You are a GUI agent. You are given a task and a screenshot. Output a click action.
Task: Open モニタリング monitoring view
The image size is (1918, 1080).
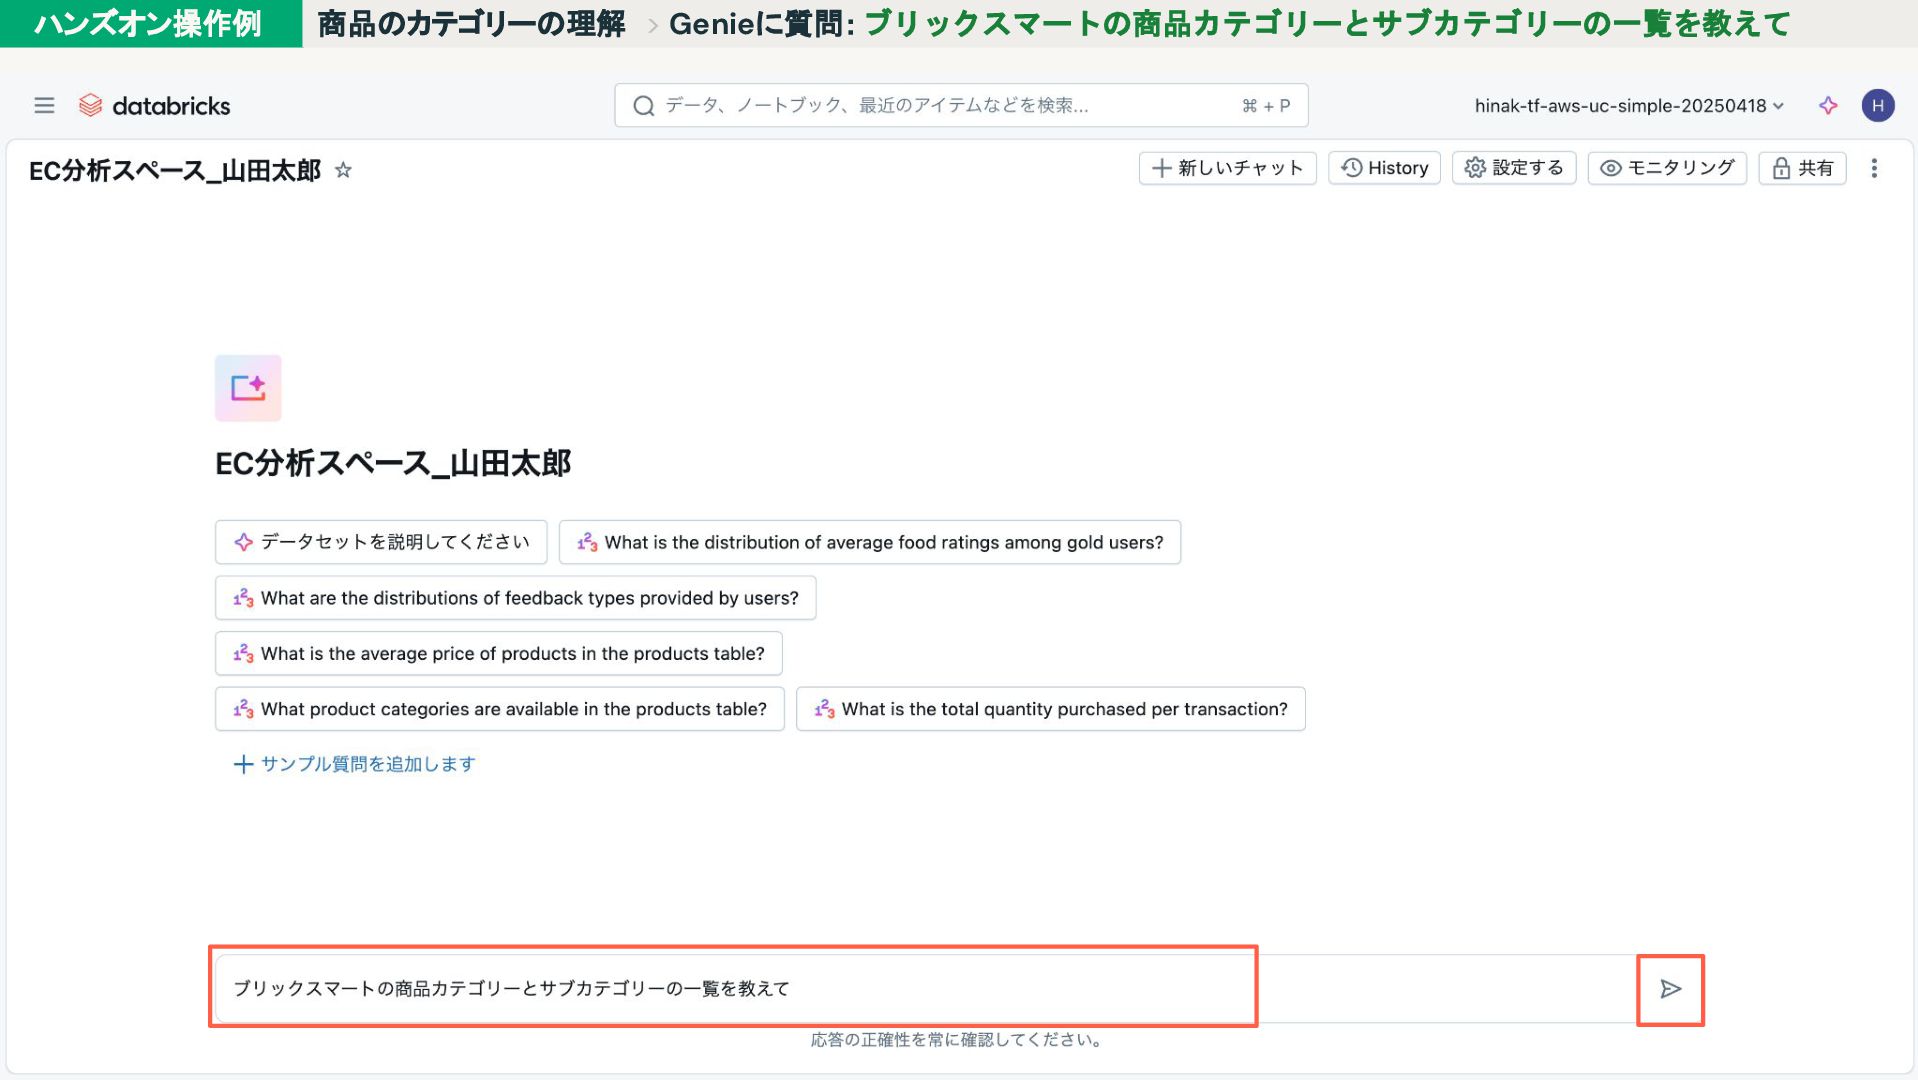point(1667,168)
